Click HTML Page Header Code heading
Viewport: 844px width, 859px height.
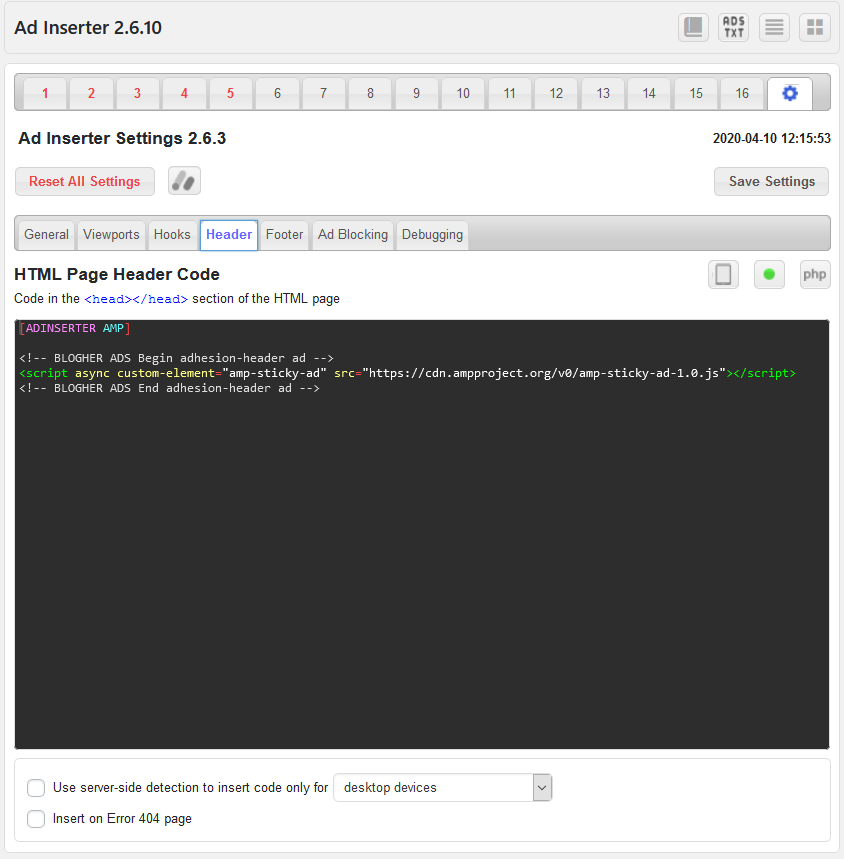(117, 274)
